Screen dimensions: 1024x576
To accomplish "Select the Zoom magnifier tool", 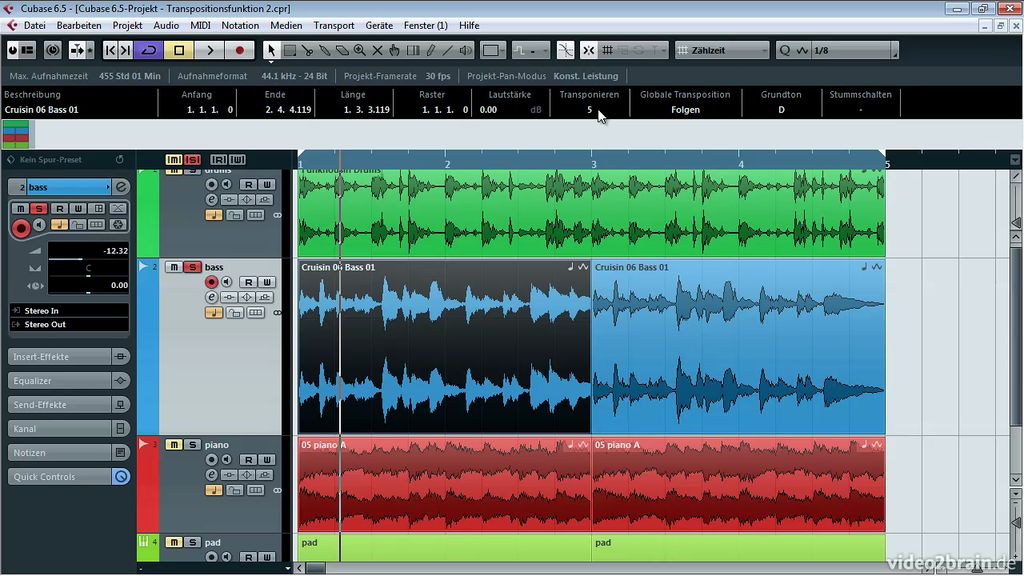I will point(360,50).
